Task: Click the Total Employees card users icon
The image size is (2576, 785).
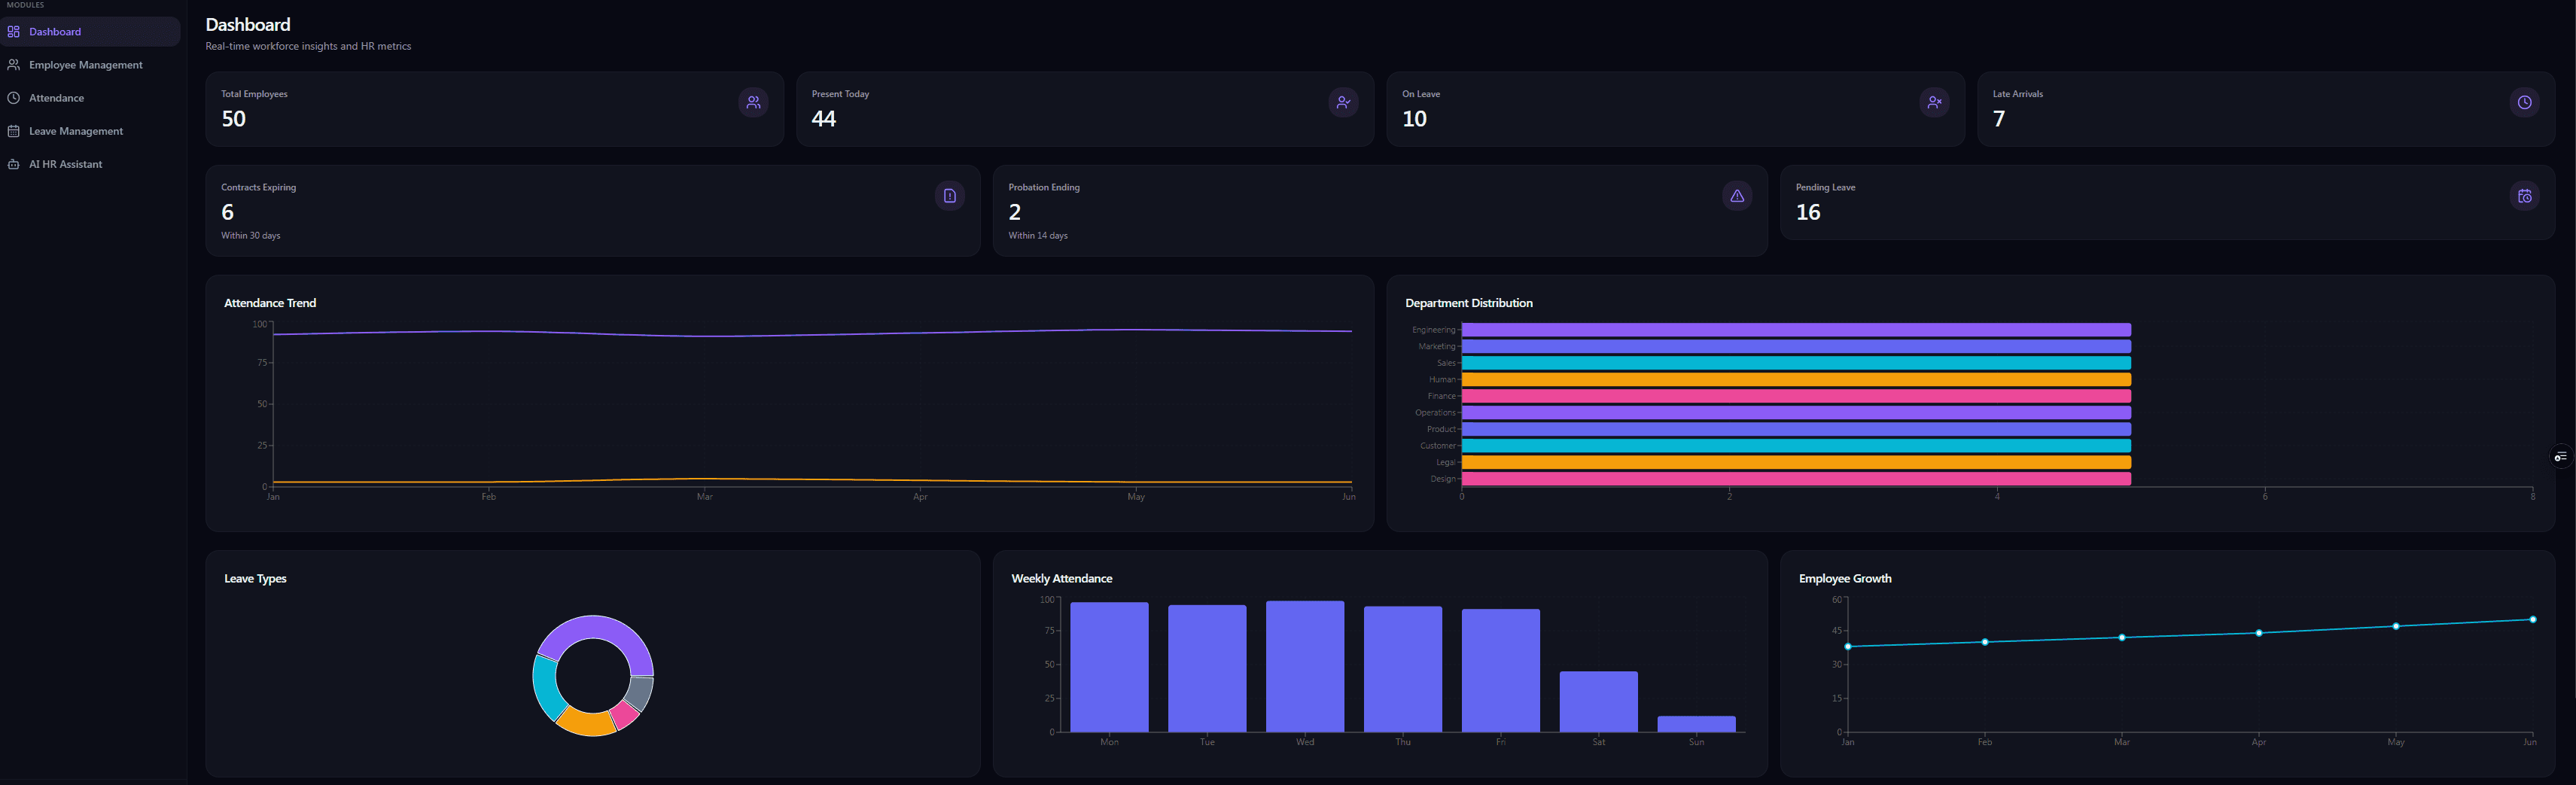Action: 753,102
